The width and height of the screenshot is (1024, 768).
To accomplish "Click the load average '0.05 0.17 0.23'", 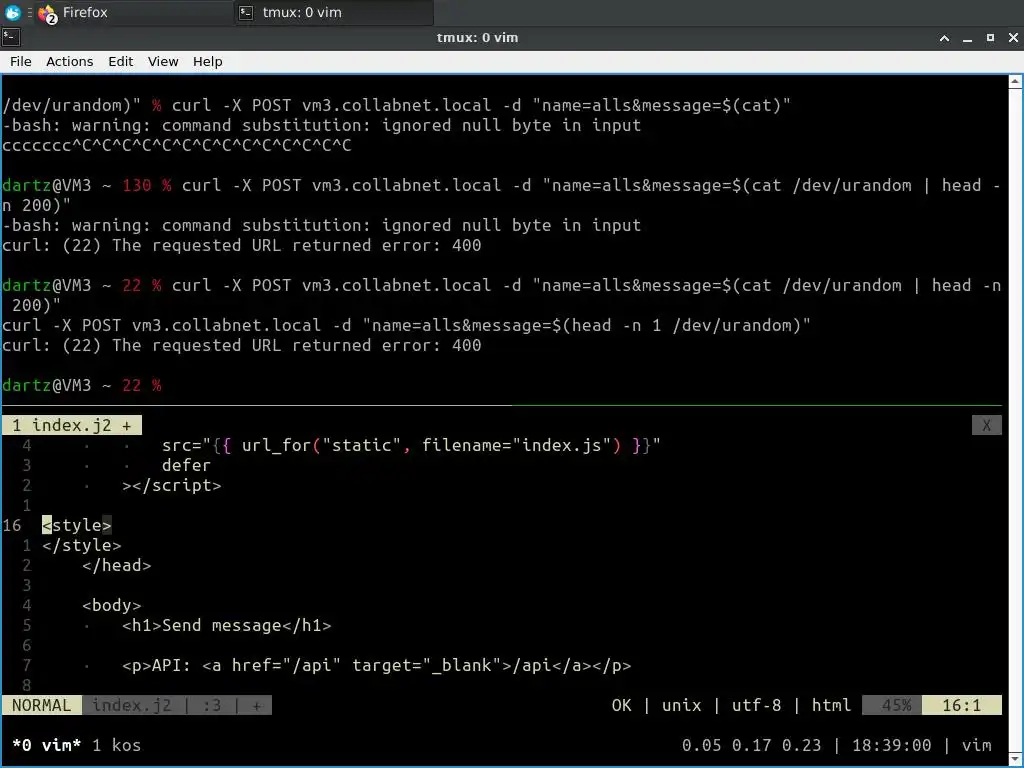I will (751, 745).
